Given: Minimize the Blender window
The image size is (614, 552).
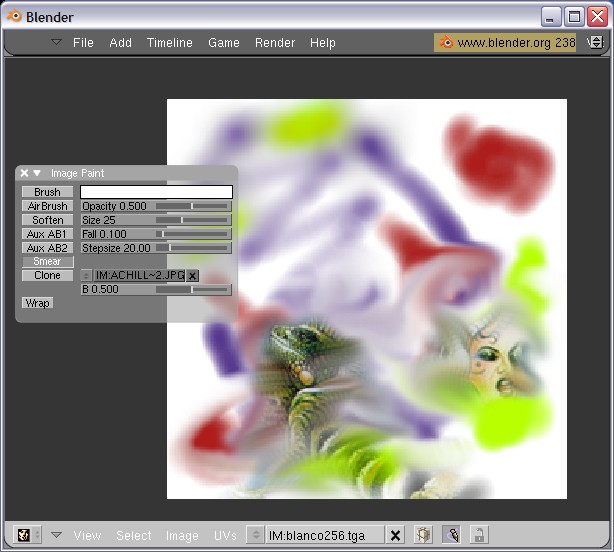Looking at the screenshot, I should (x=551, y=17).
